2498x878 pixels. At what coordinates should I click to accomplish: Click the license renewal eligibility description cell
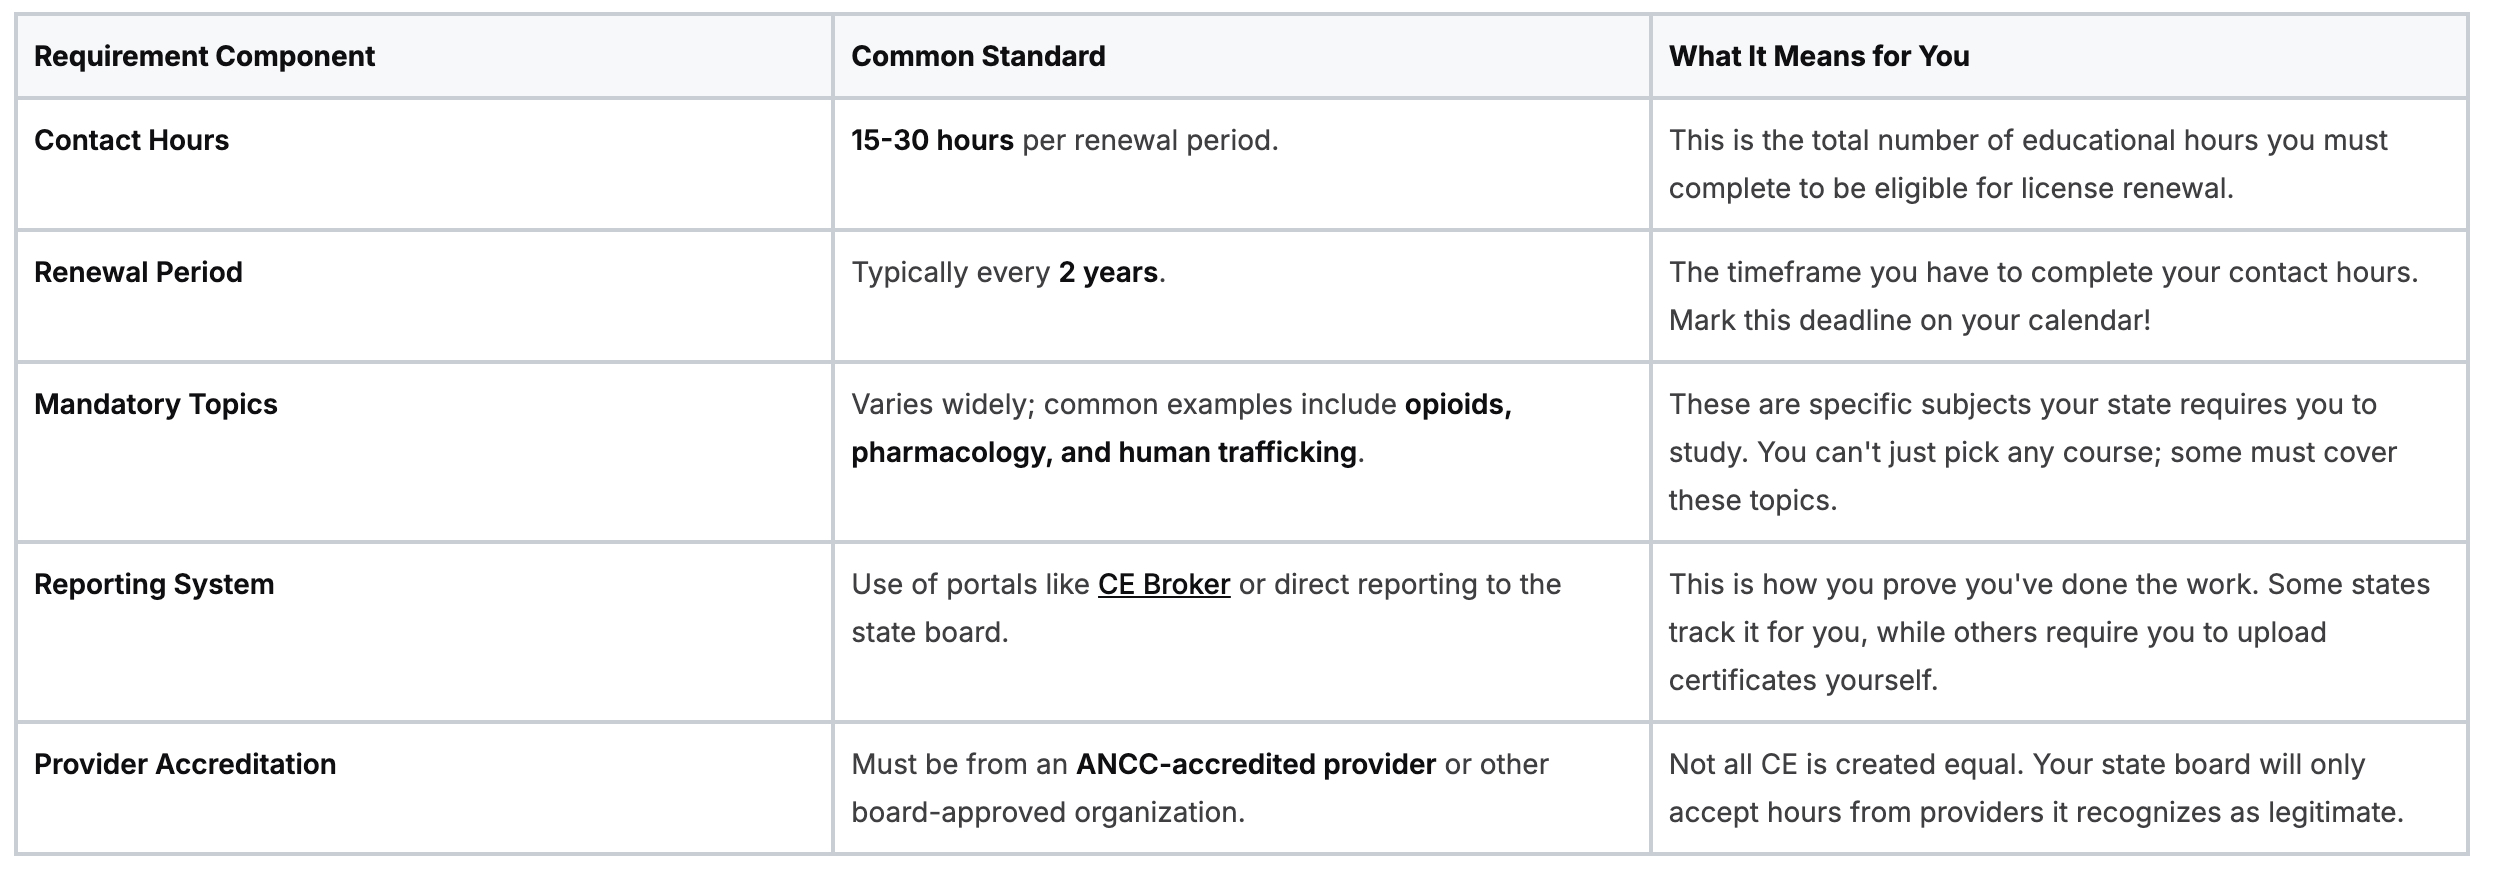pyautogui.click(x=2059, y=164)
